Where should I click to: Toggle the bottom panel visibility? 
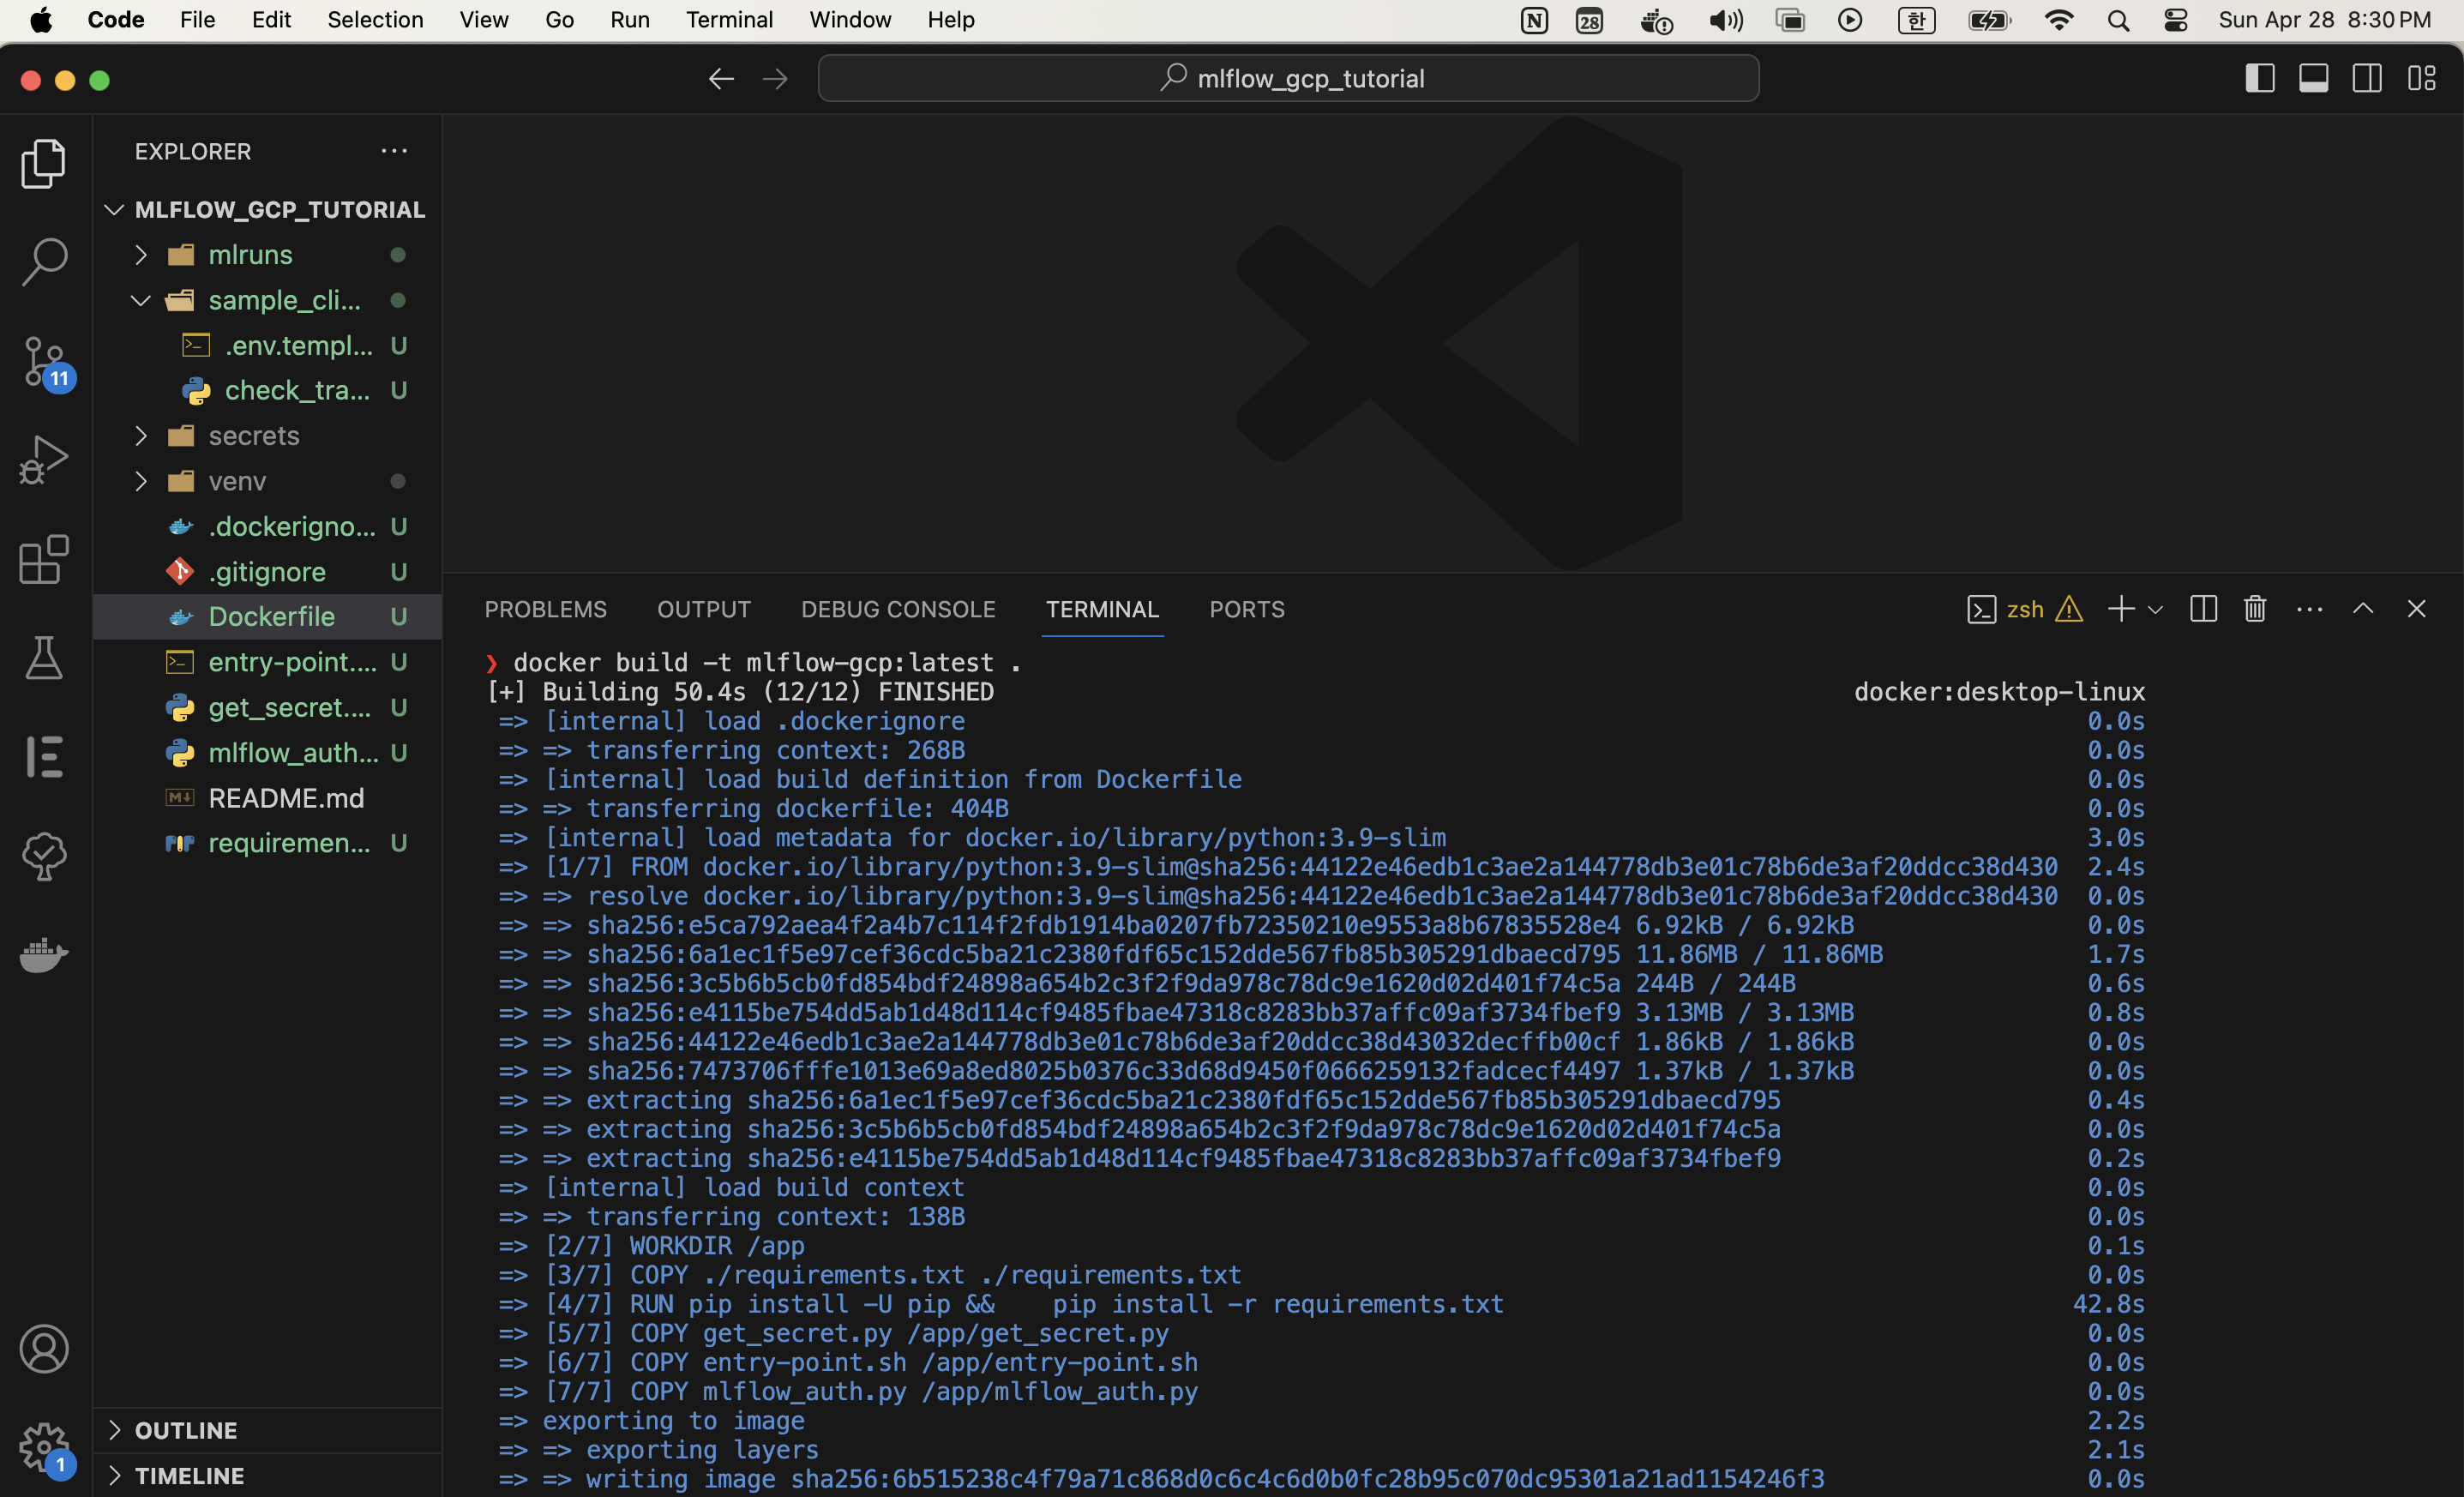pyautogui.click(x=2313, y=78)
